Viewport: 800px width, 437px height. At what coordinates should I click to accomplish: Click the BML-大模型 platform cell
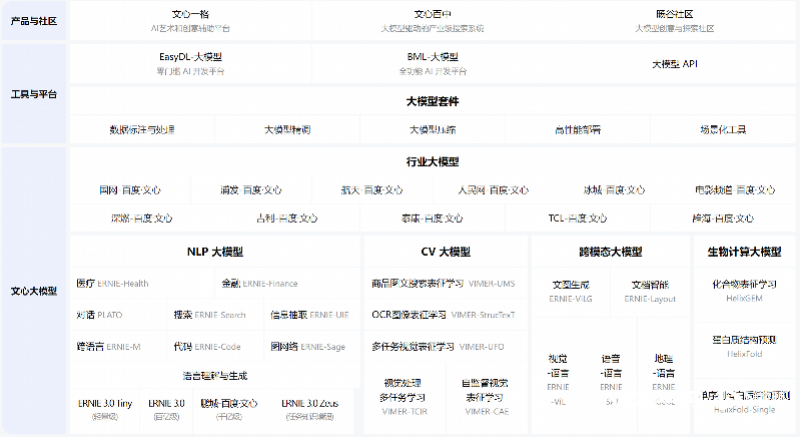433,64
